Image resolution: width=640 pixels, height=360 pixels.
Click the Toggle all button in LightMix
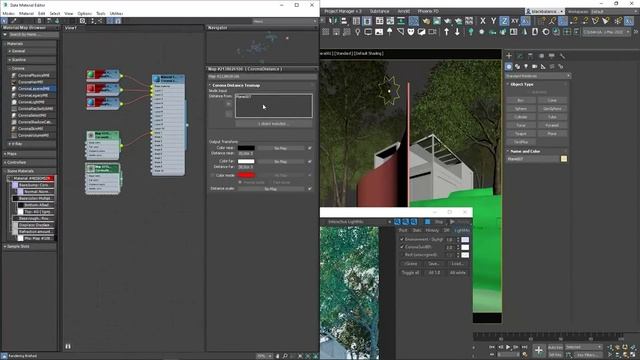coord(411,272)
